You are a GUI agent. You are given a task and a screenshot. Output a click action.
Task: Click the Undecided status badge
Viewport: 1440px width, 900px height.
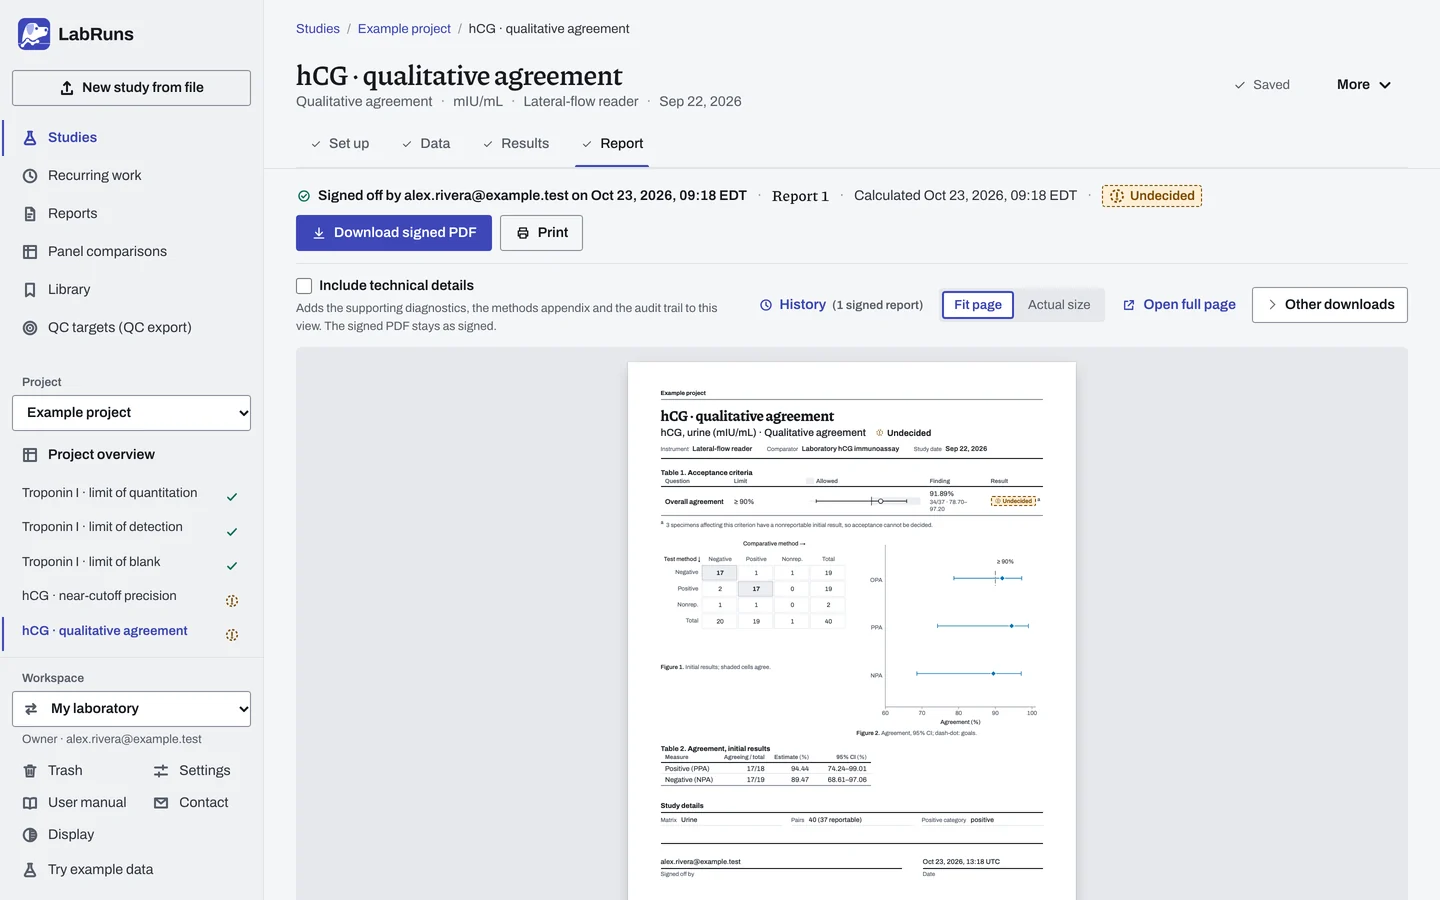[x=1152, y=196]
